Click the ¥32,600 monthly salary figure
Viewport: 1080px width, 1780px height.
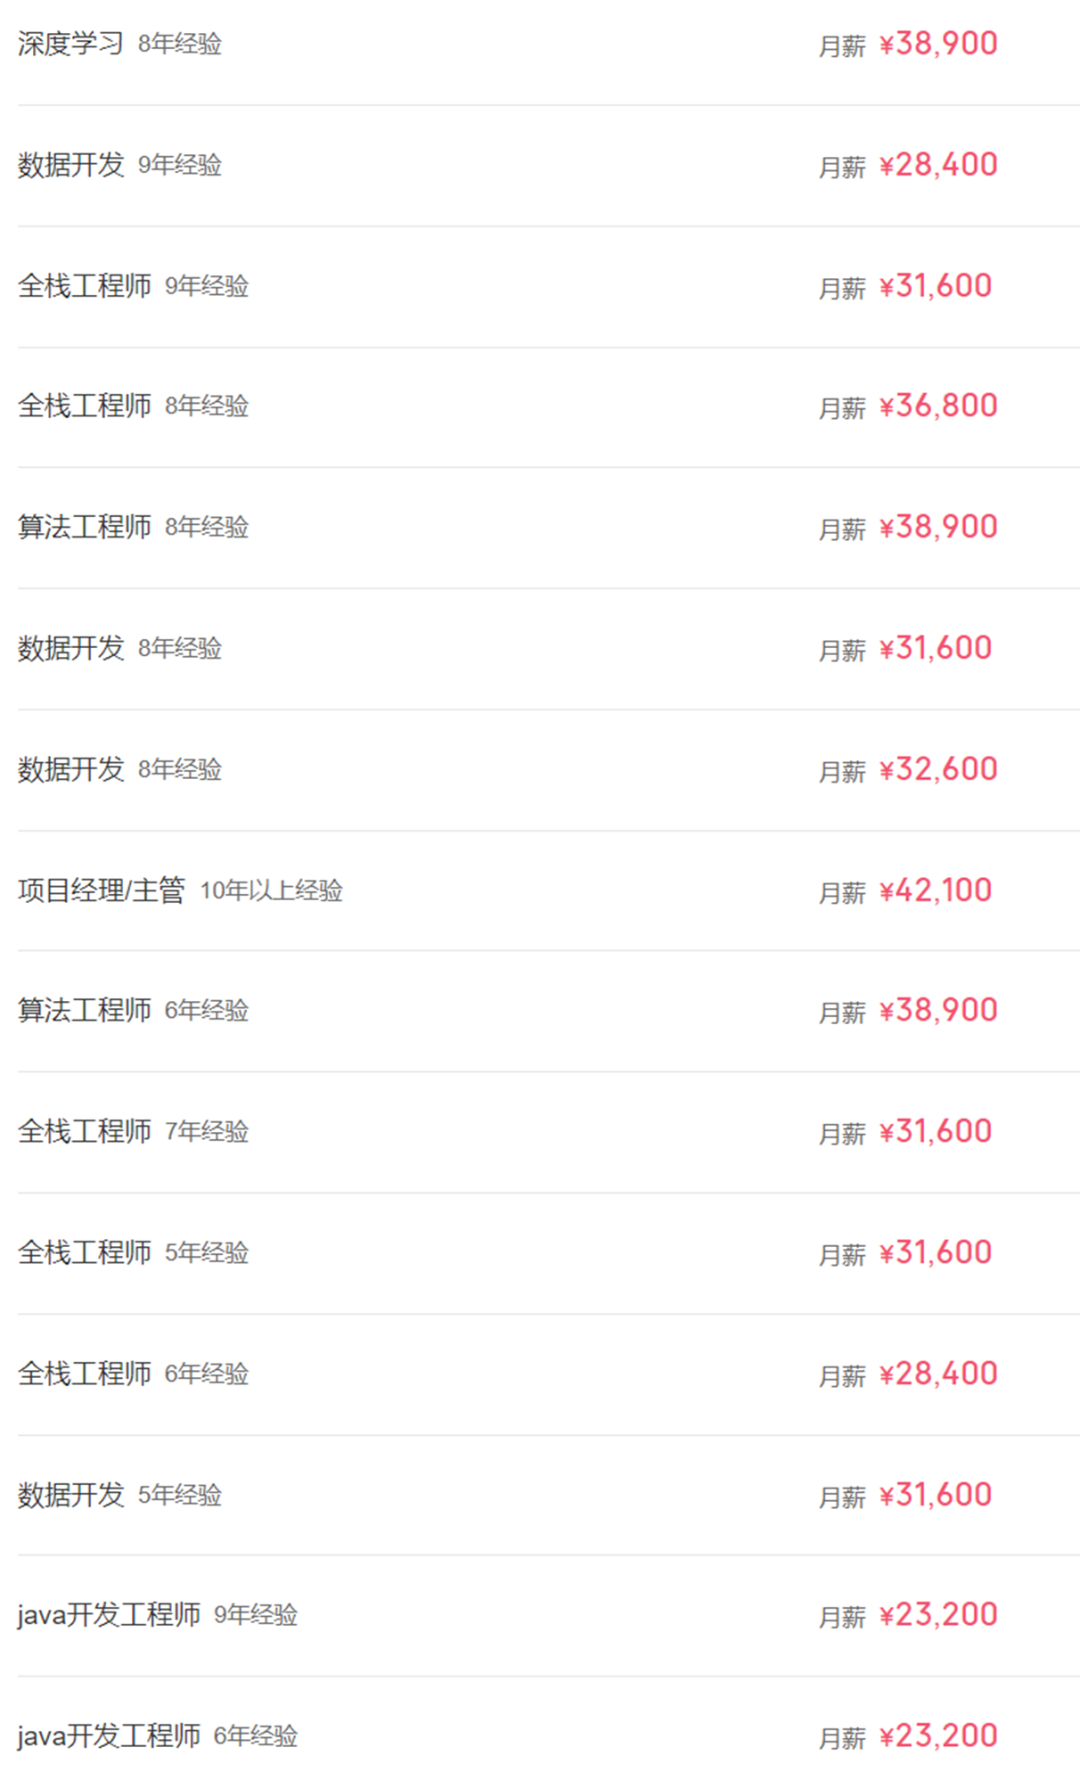coord(938,769)
